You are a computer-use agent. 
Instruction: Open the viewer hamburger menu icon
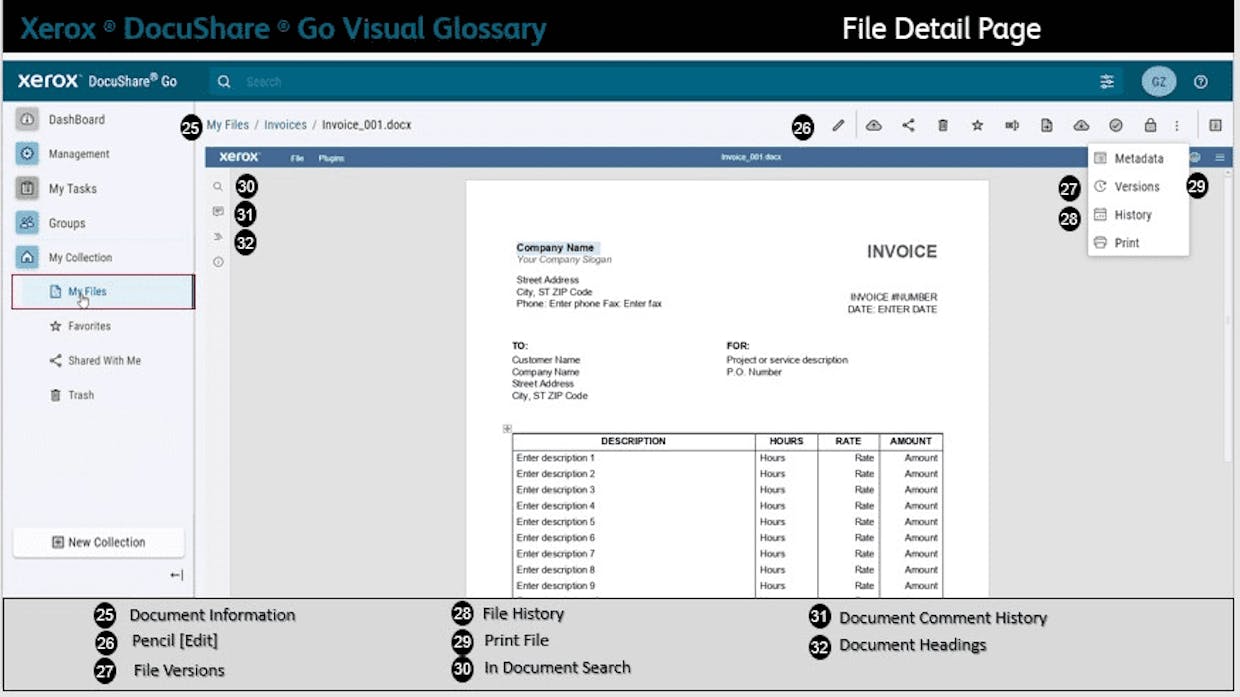pyautogui.click(x=1220, y=157)
